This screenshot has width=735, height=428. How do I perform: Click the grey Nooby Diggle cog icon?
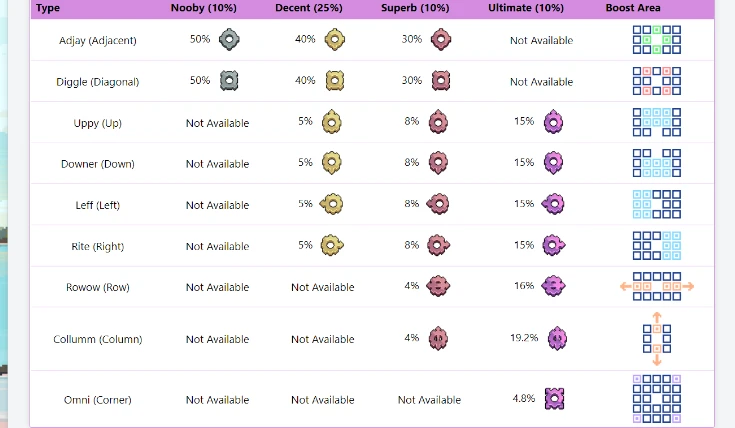tap(229, 81)
